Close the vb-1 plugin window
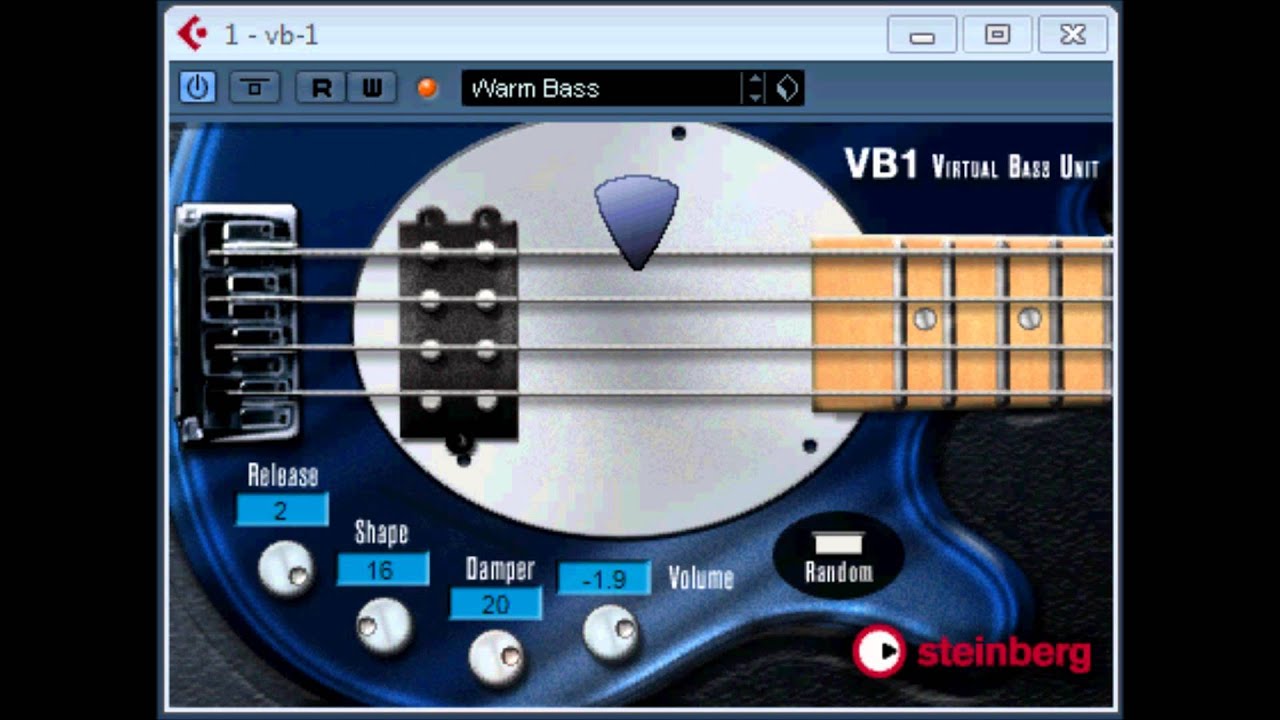 [x=1073, y=35]
